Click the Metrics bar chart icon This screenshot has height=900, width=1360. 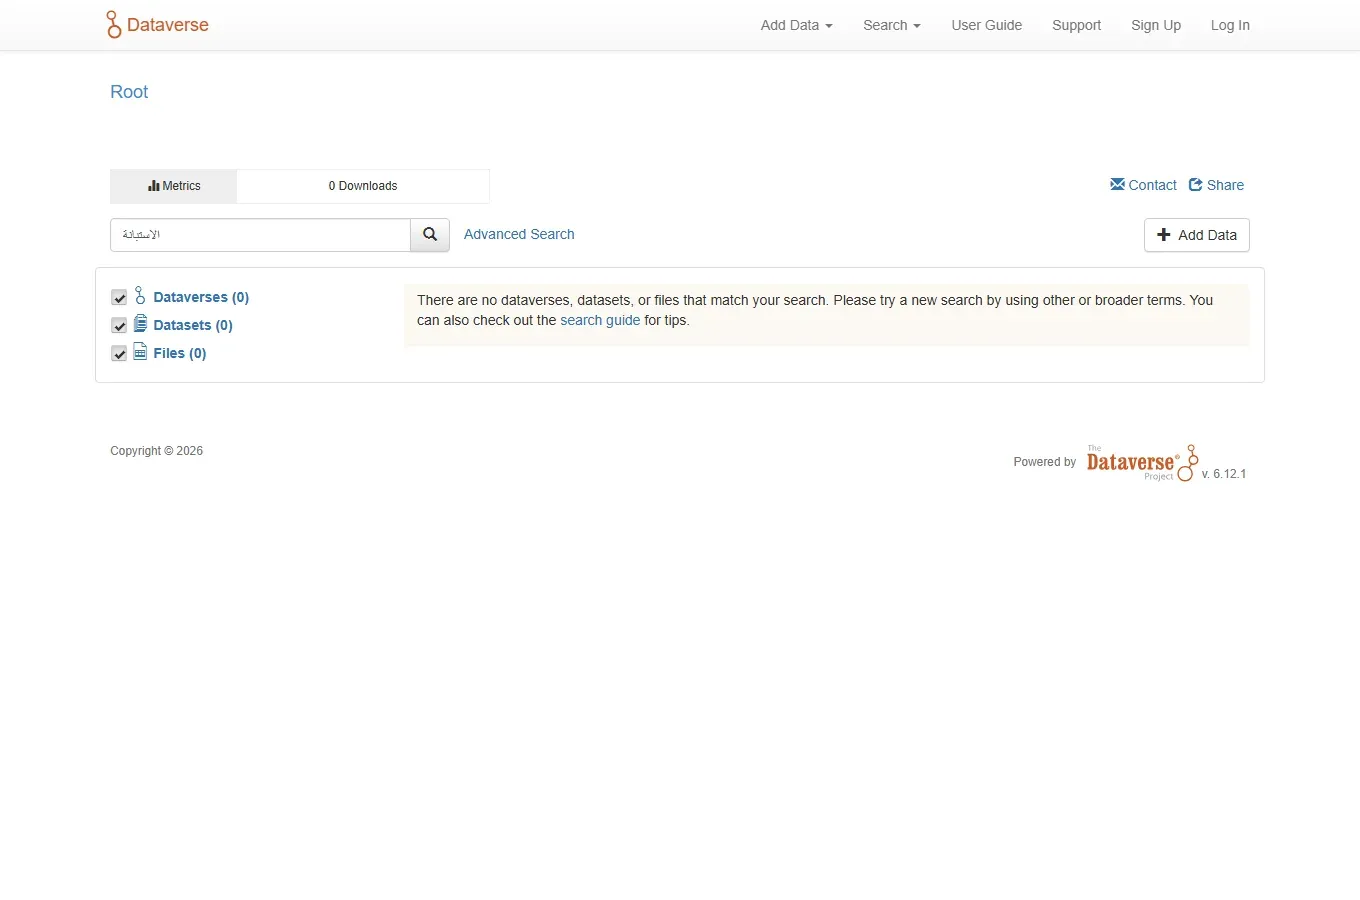coord(154,186)
